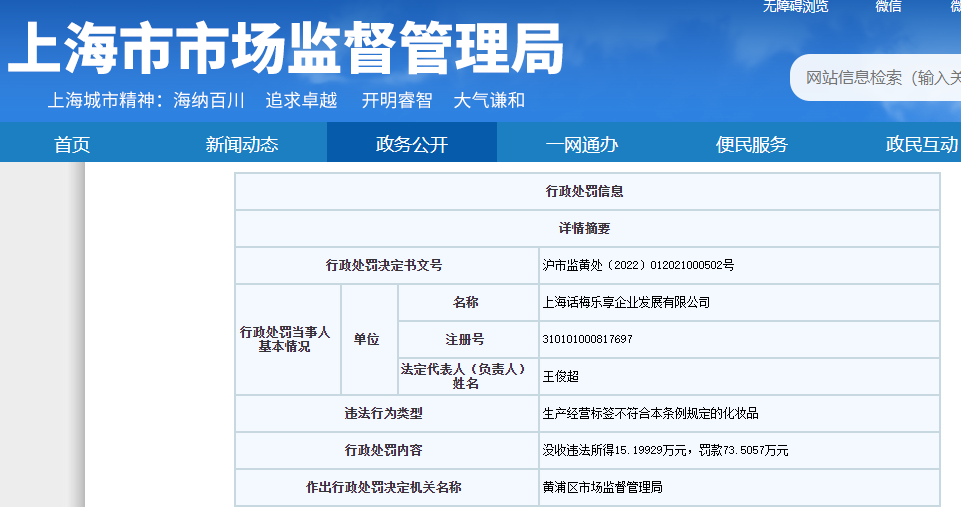The width and height of the screenshot is (961, 507).
Task: Click the 无障碍浏览 link at top
Action: pos(796,6)
